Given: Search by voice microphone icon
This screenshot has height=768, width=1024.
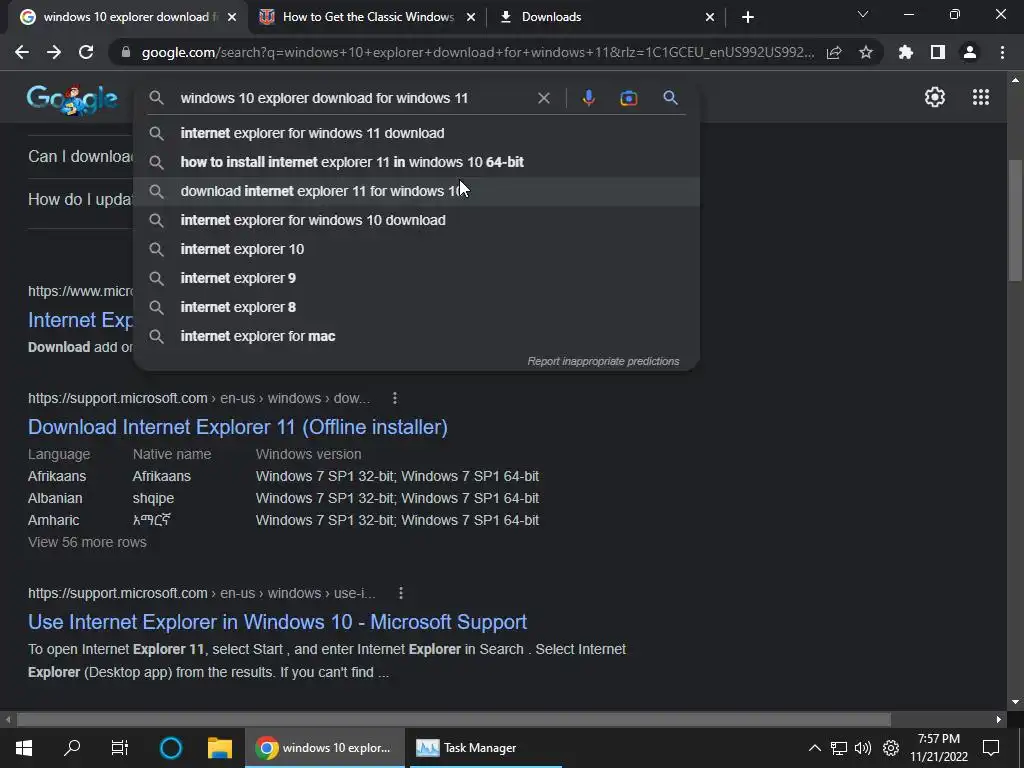Looking at the screenshot, I should (x=588, y=98).
